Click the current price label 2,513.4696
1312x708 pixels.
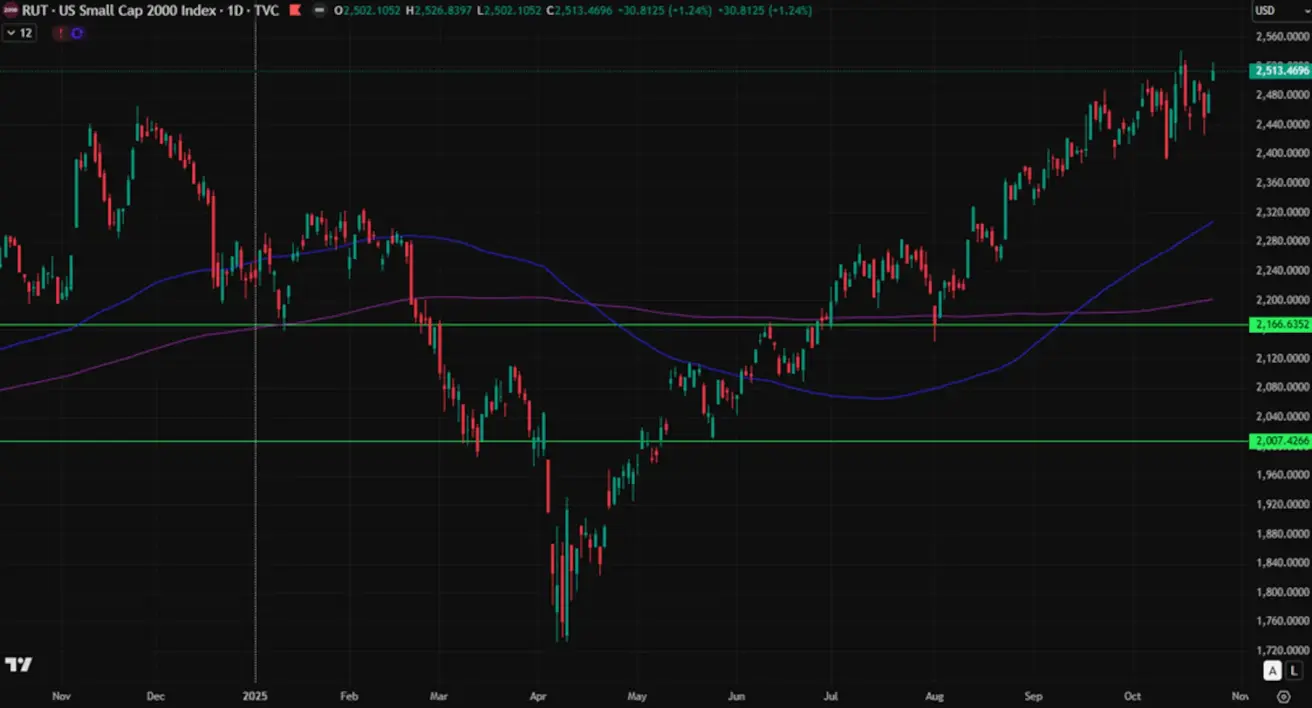coord(1280,71)
